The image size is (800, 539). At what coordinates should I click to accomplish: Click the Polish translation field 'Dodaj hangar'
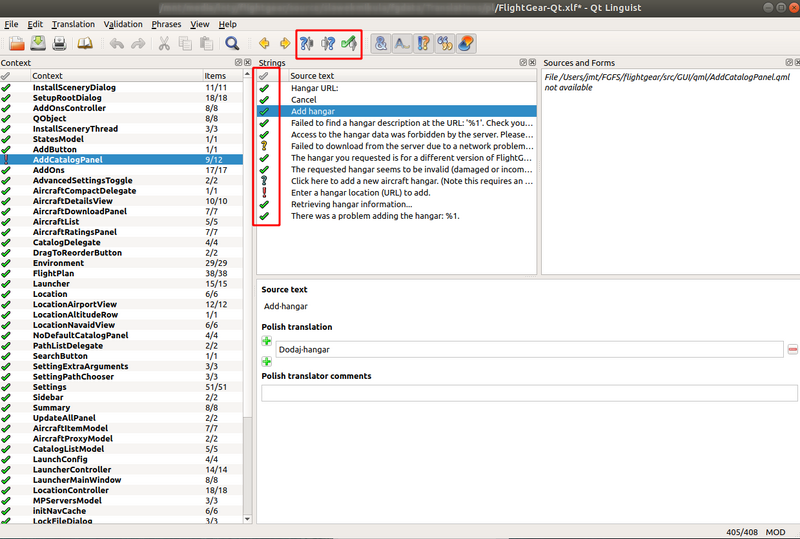(x=529, y=350)
